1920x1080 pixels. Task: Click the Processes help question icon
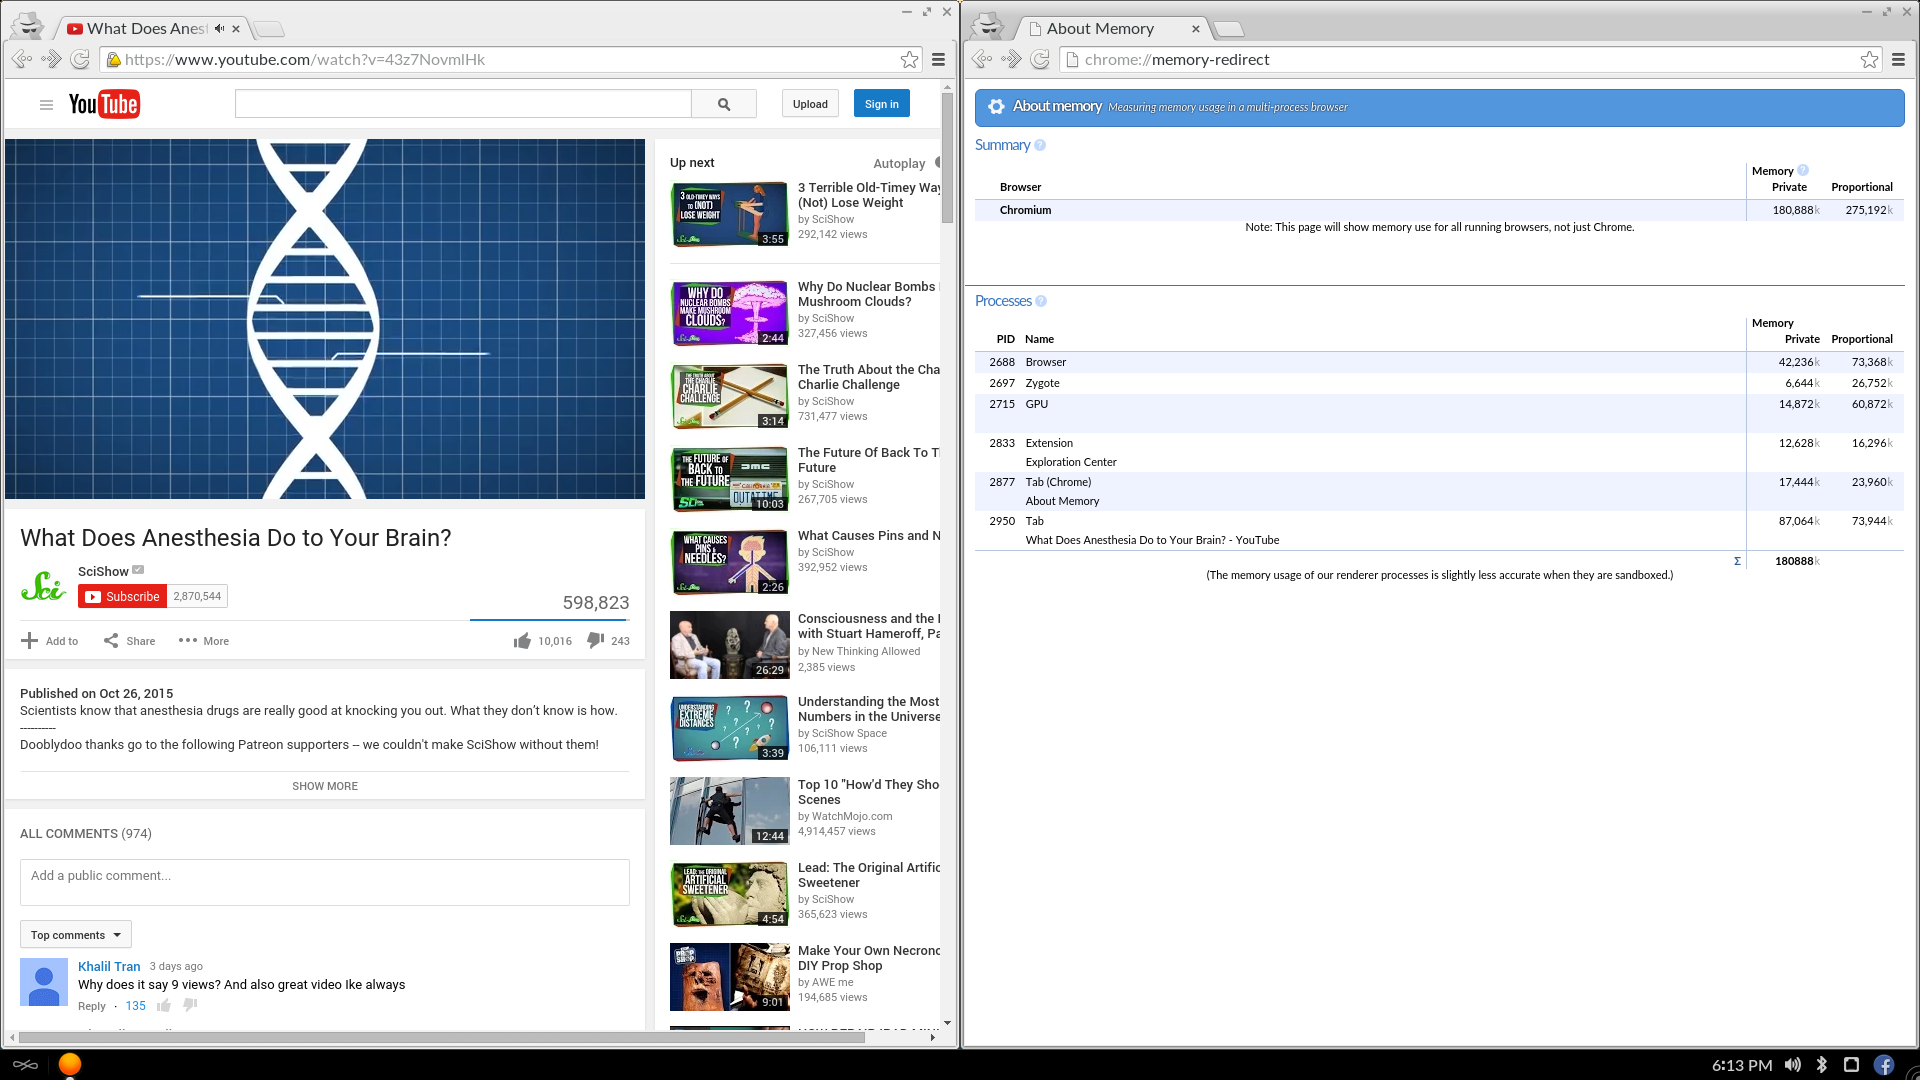click(x=1041, y=301)
